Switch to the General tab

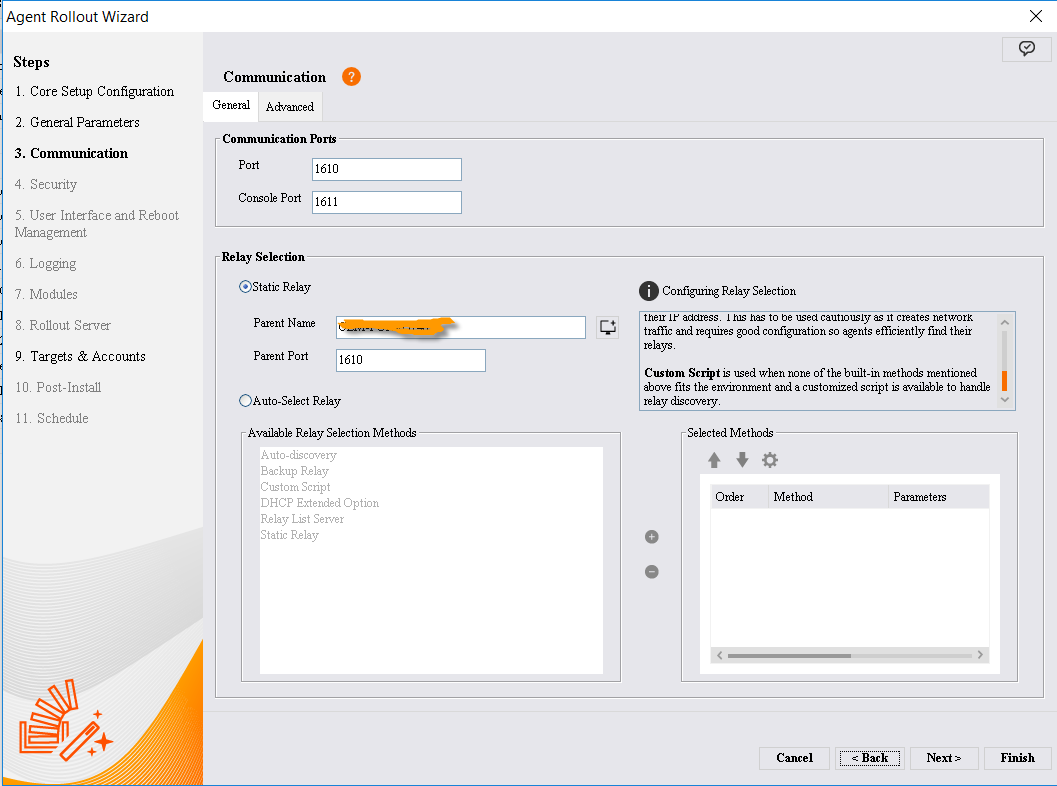[231, 105]
